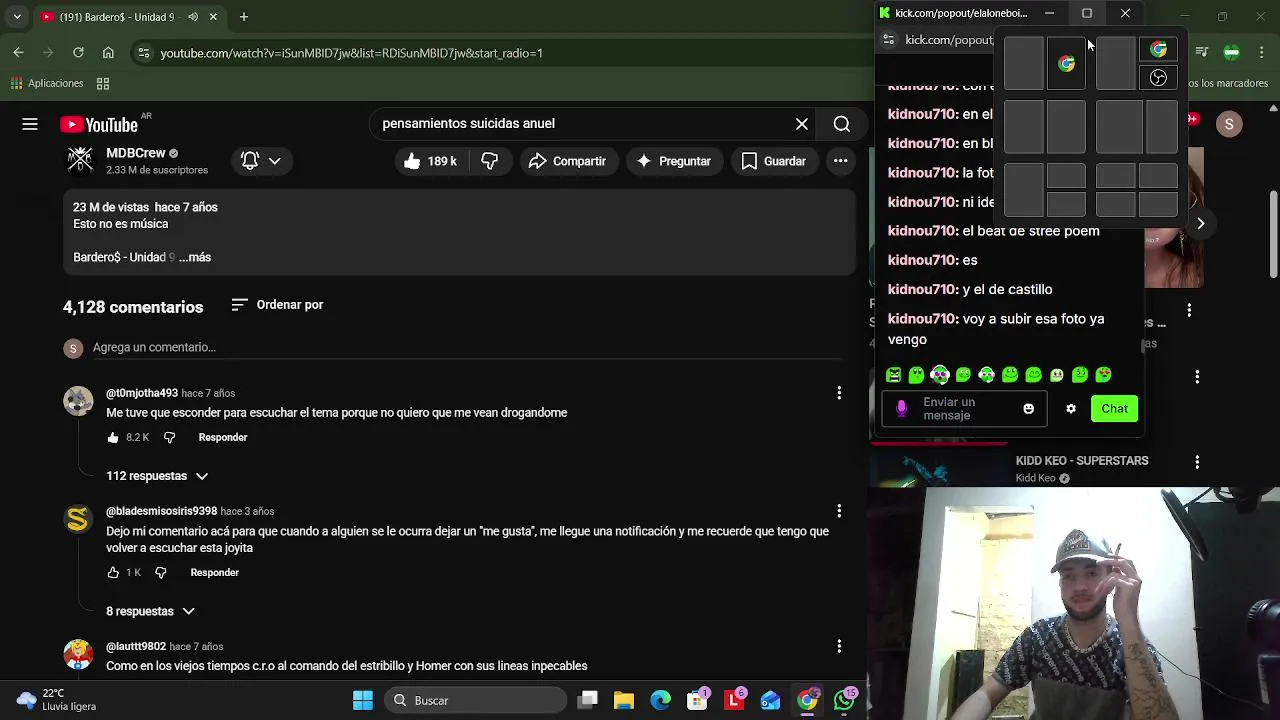The image size is (1280, 720).
Task: Open WhatsApp from the taskbar
Action: click(x=845, y=700)
